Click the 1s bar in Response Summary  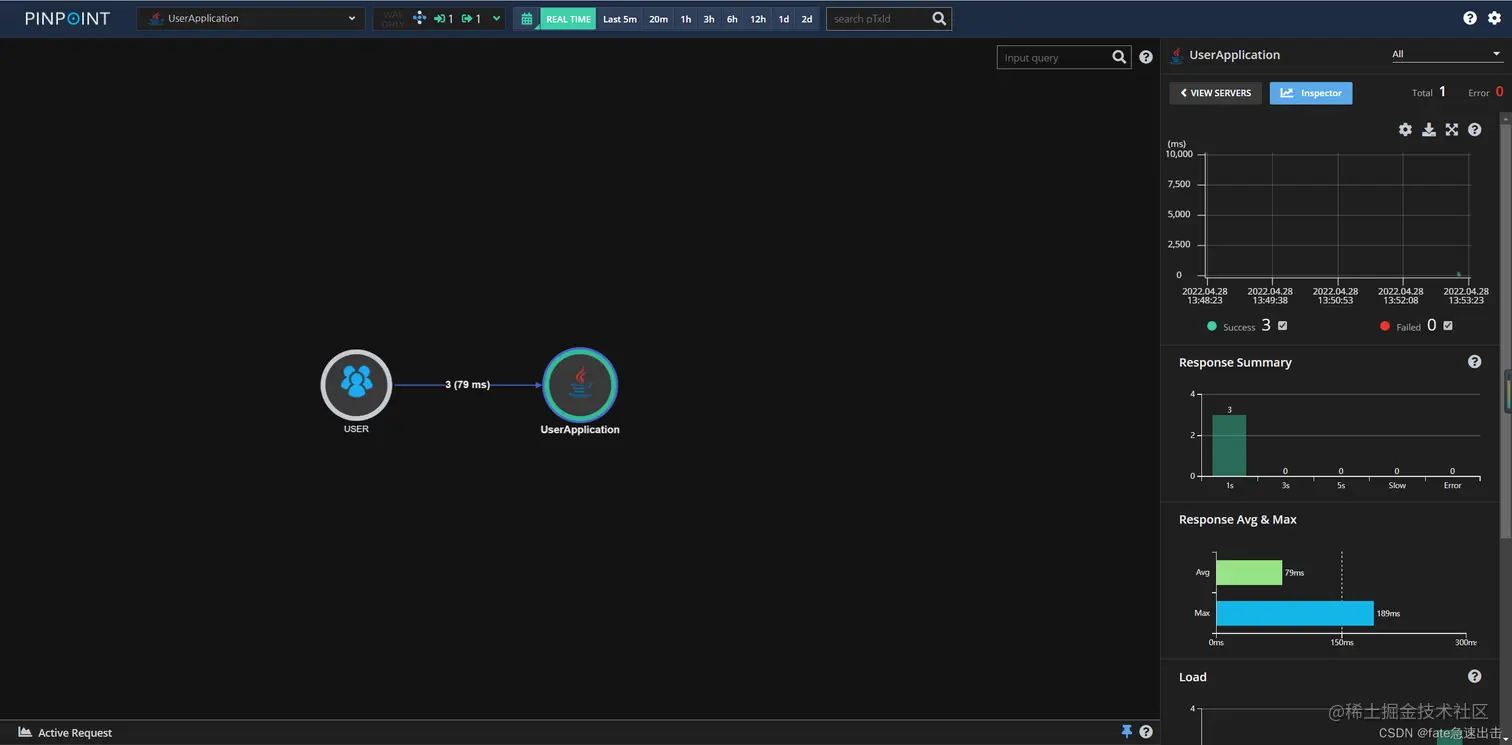point(1229,445)
